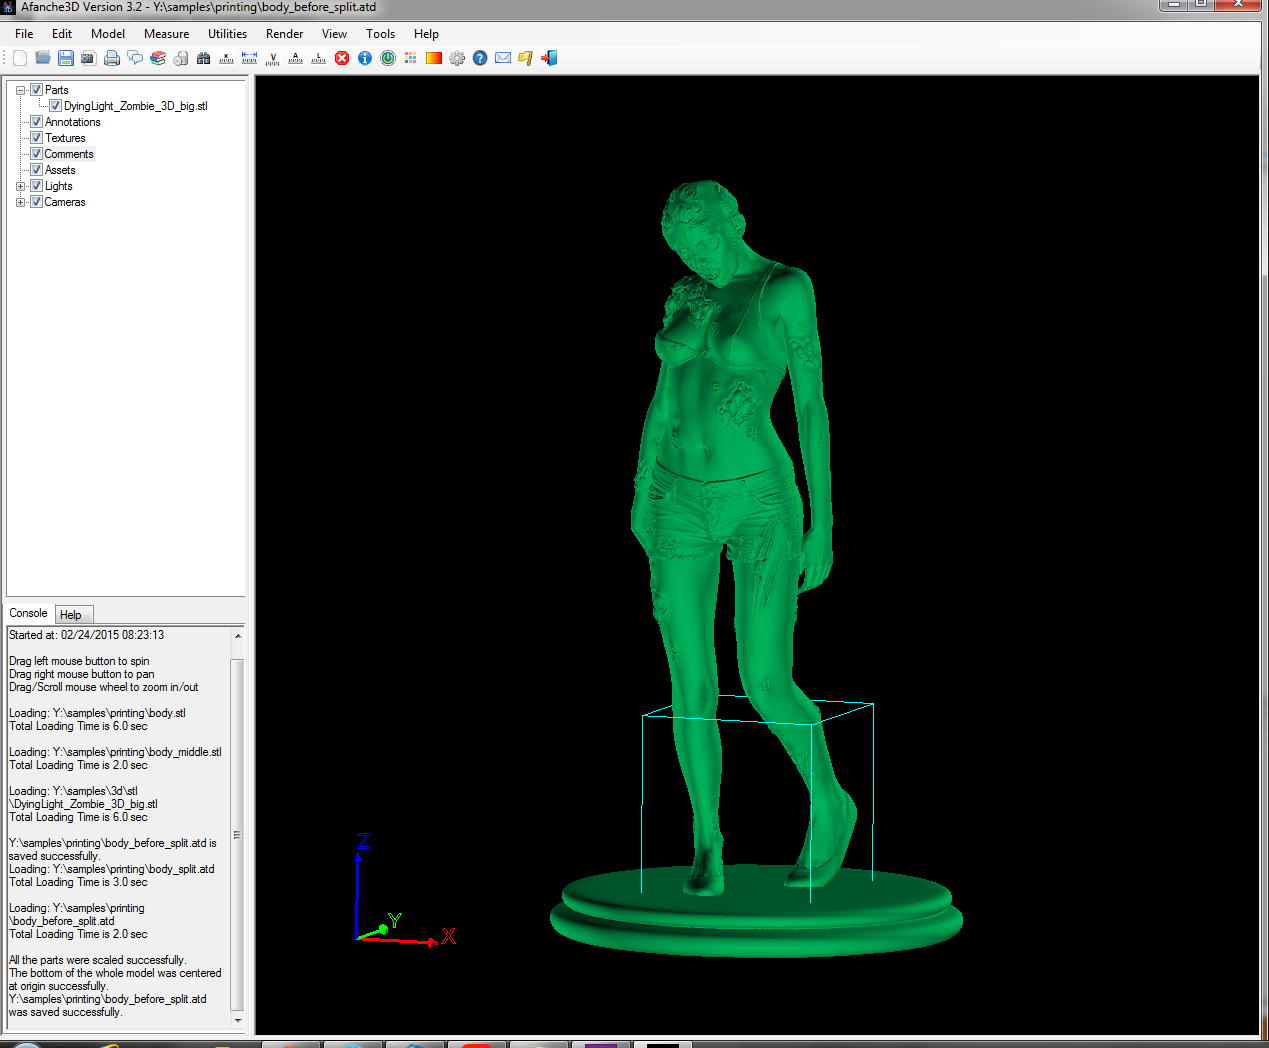Open the Print tool on the toolbar
Screen dimensions: 1269x1048
click(111, 58)
